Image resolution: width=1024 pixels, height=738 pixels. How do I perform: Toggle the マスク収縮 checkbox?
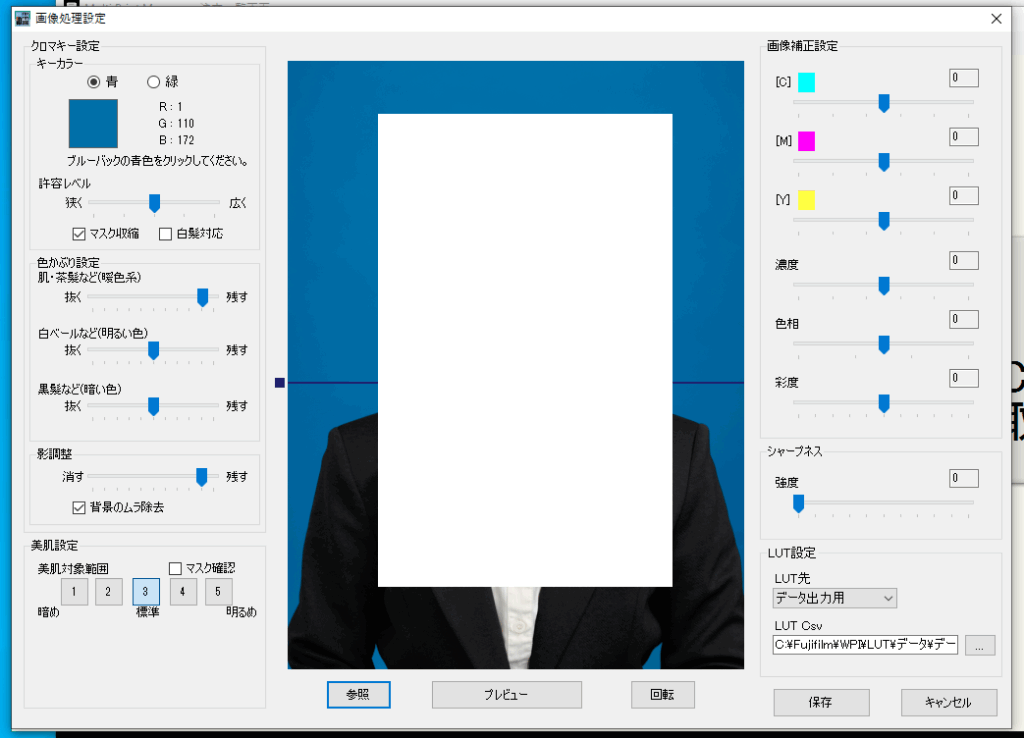[x=80, y=234]
